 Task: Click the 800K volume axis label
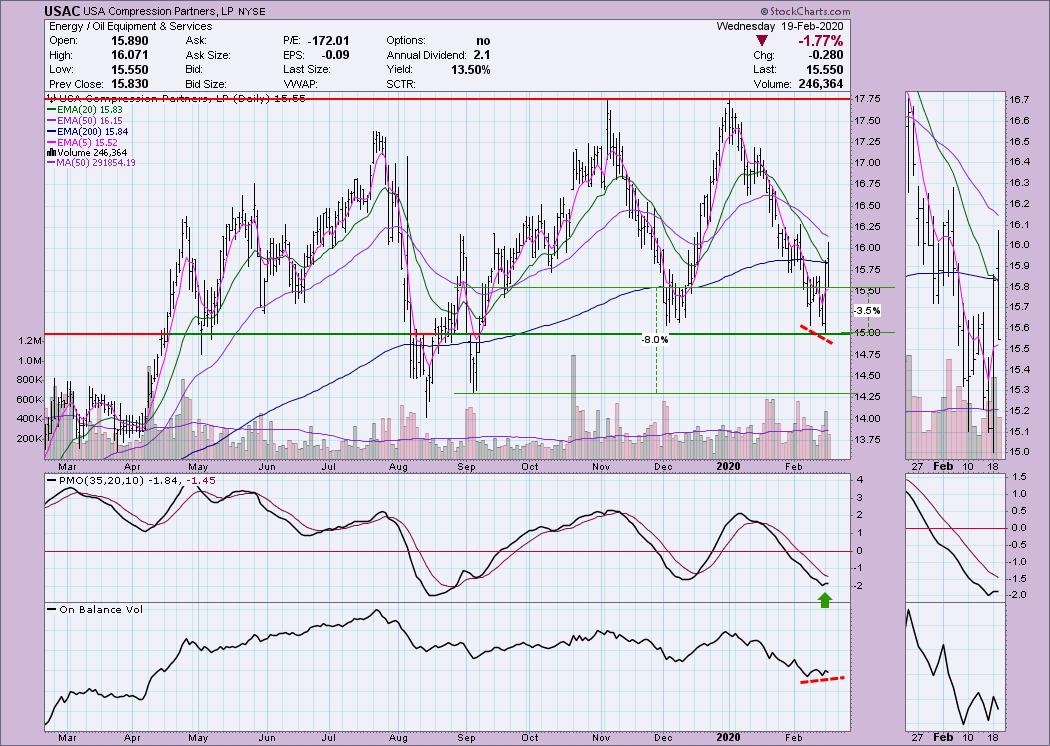(x=30, y=380)
